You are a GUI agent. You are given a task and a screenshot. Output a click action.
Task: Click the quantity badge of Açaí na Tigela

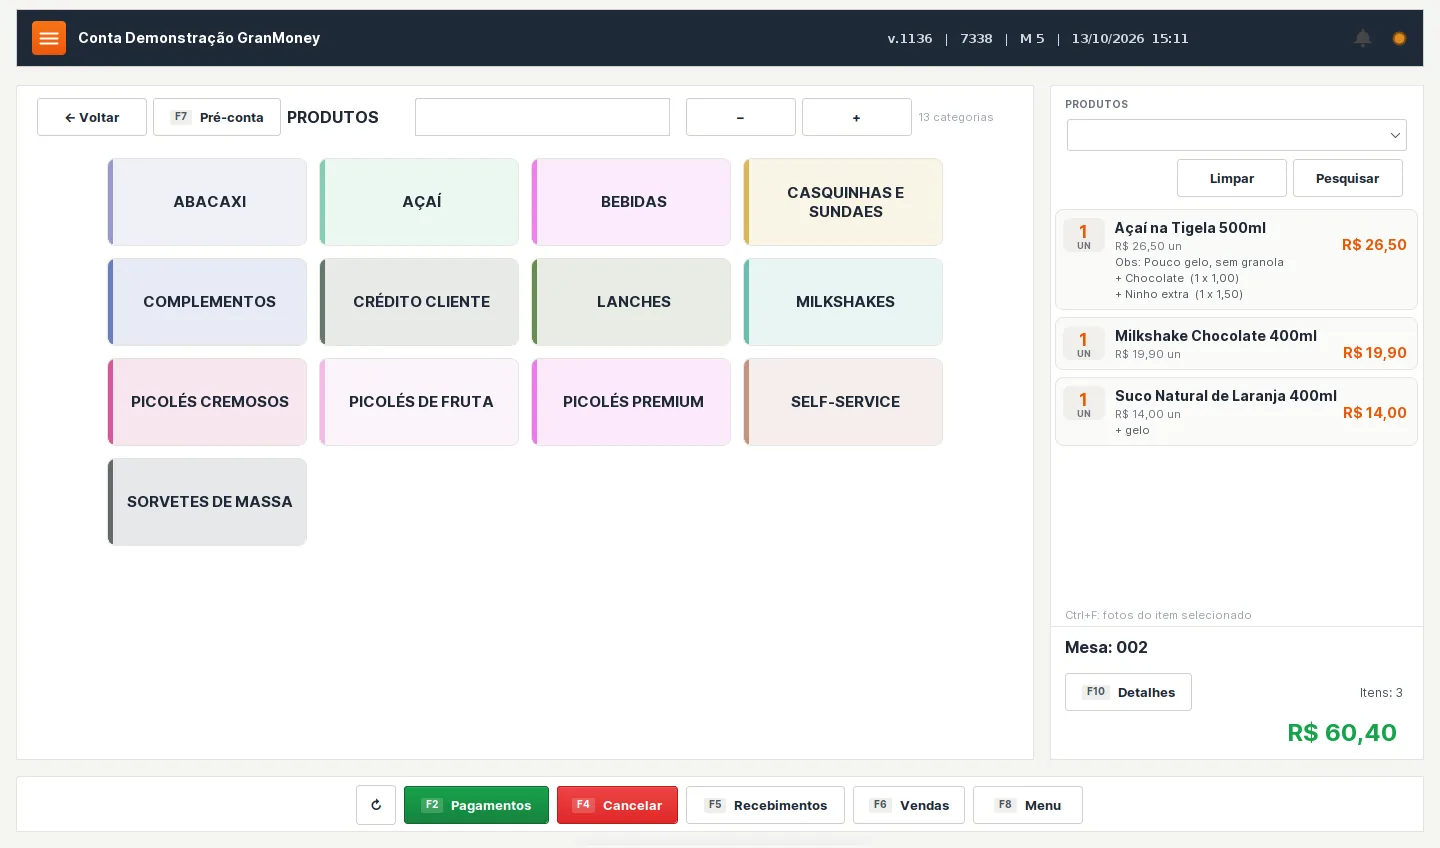[1084, 236]
